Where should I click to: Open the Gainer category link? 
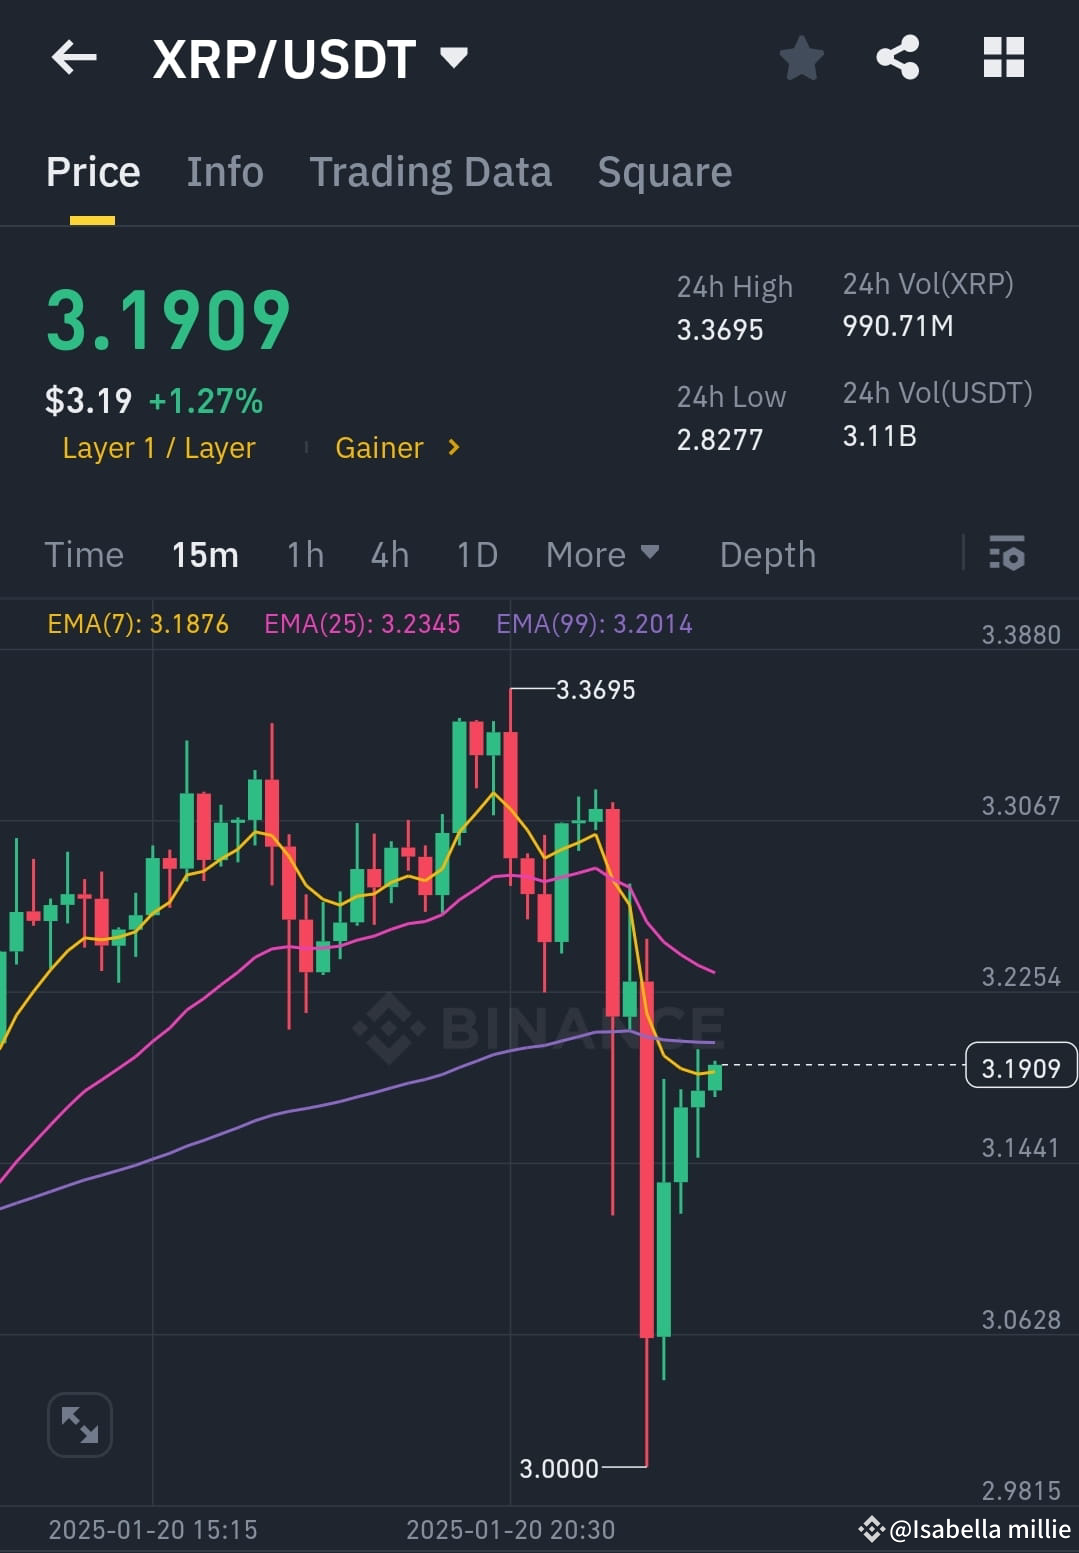[x=379, y=447]
